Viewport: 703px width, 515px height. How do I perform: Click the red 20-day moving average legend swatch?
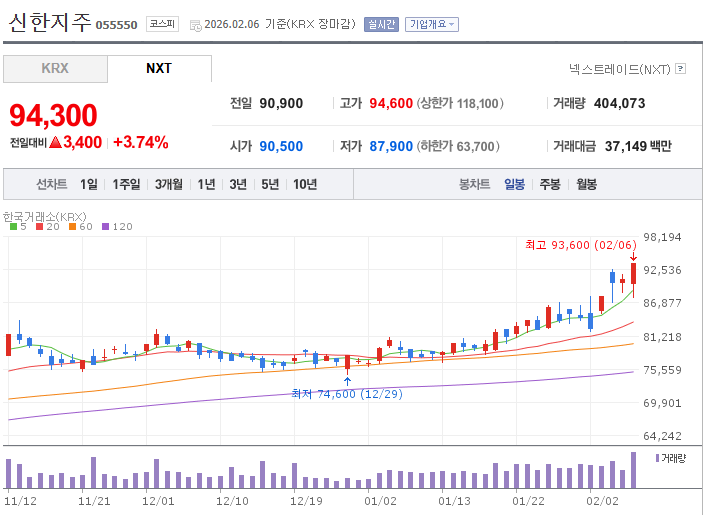point(39,227)
